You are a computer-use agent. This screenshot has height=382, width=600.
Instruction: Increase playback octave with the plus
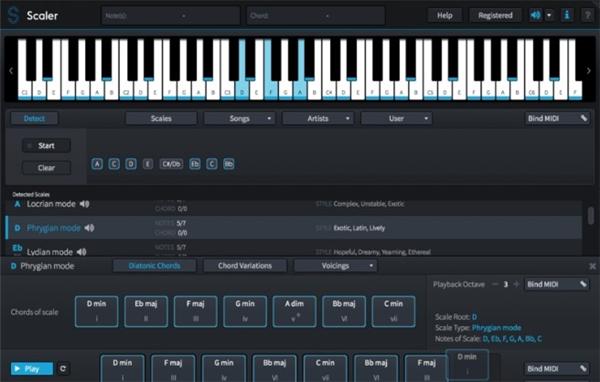(x=516, y=284)
